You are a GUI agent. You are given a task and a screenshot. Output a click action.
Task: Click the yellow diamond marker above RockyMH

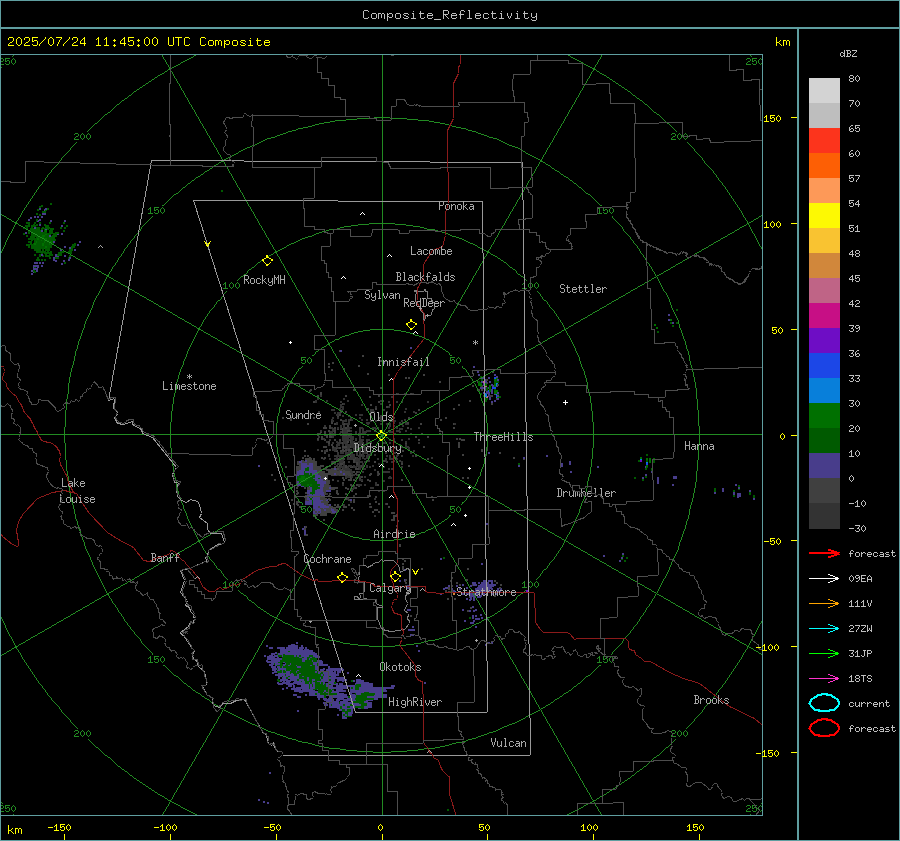pyautogui.click(x=267, y=261)
